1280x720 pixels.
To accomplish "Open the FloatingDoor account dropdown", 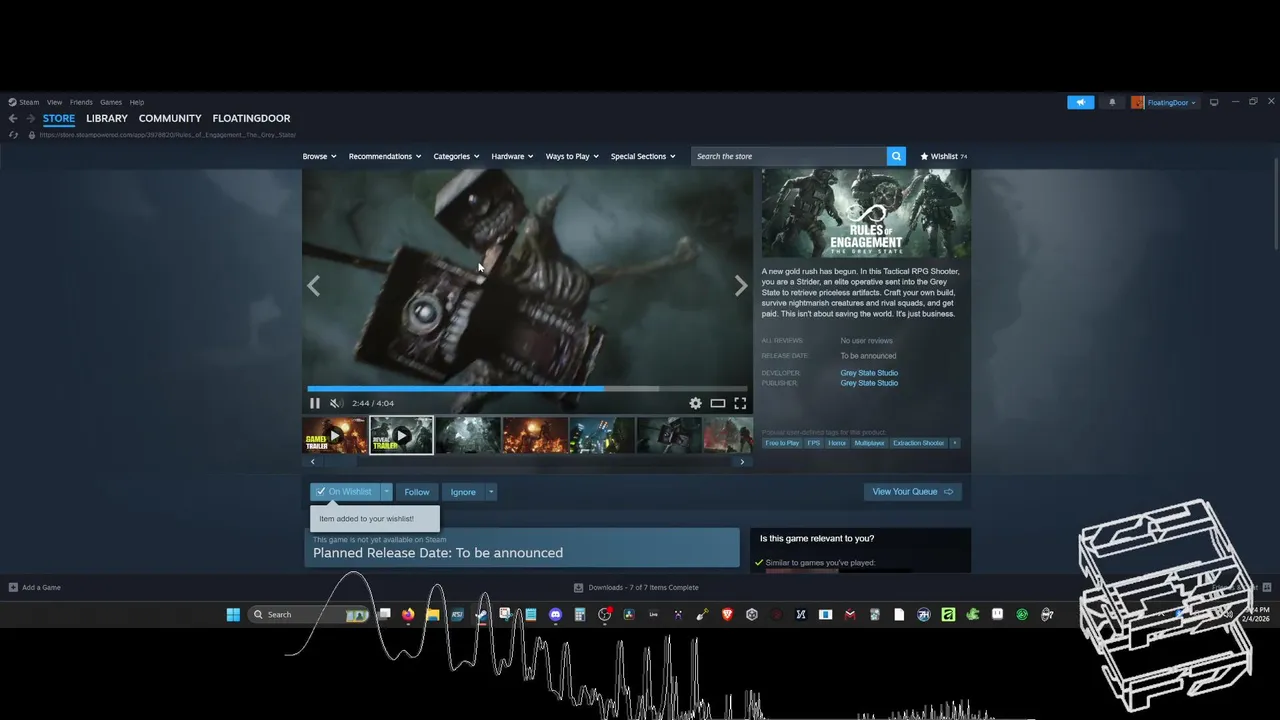I will point(1164,102).
